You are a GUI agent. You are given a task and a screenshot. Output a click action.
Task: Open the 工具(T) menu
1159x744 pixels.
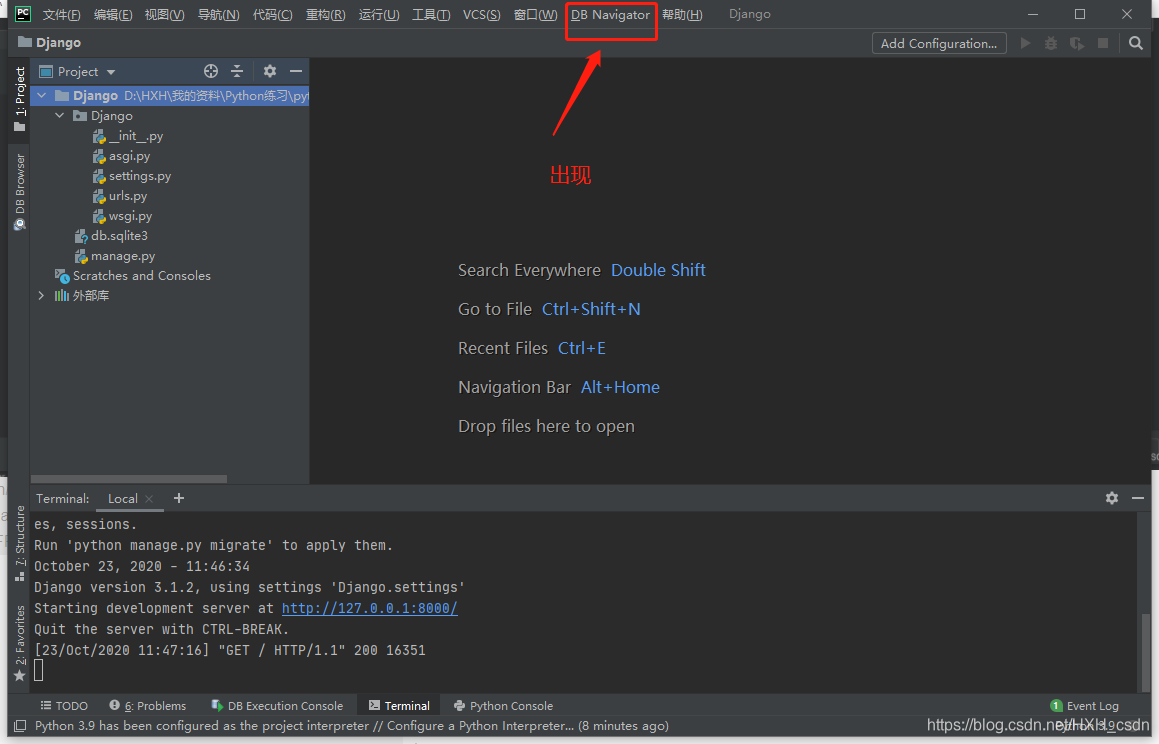431,15
